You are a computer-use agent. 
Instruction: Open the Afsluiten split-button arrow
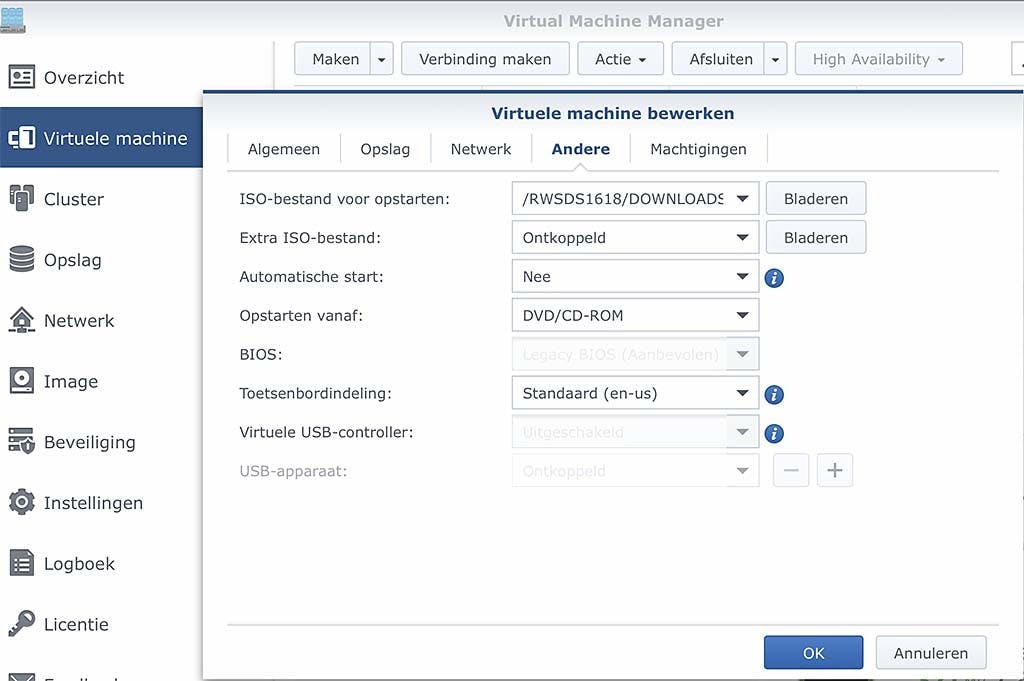pyautogui.click(x=775, y=58)
